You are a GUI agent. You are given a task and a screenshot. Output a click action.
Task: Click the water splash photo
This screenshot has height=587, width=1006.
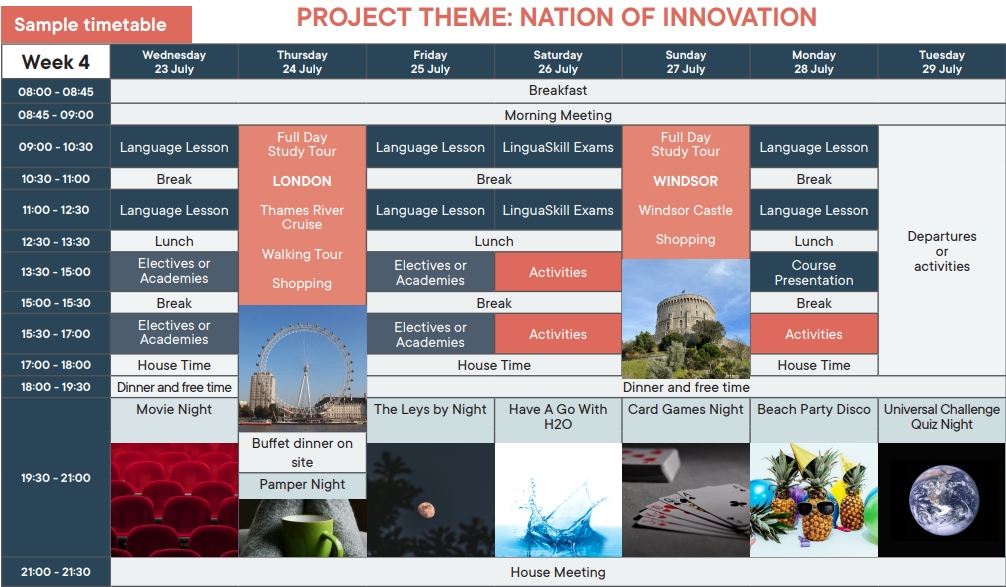(558, 500)
